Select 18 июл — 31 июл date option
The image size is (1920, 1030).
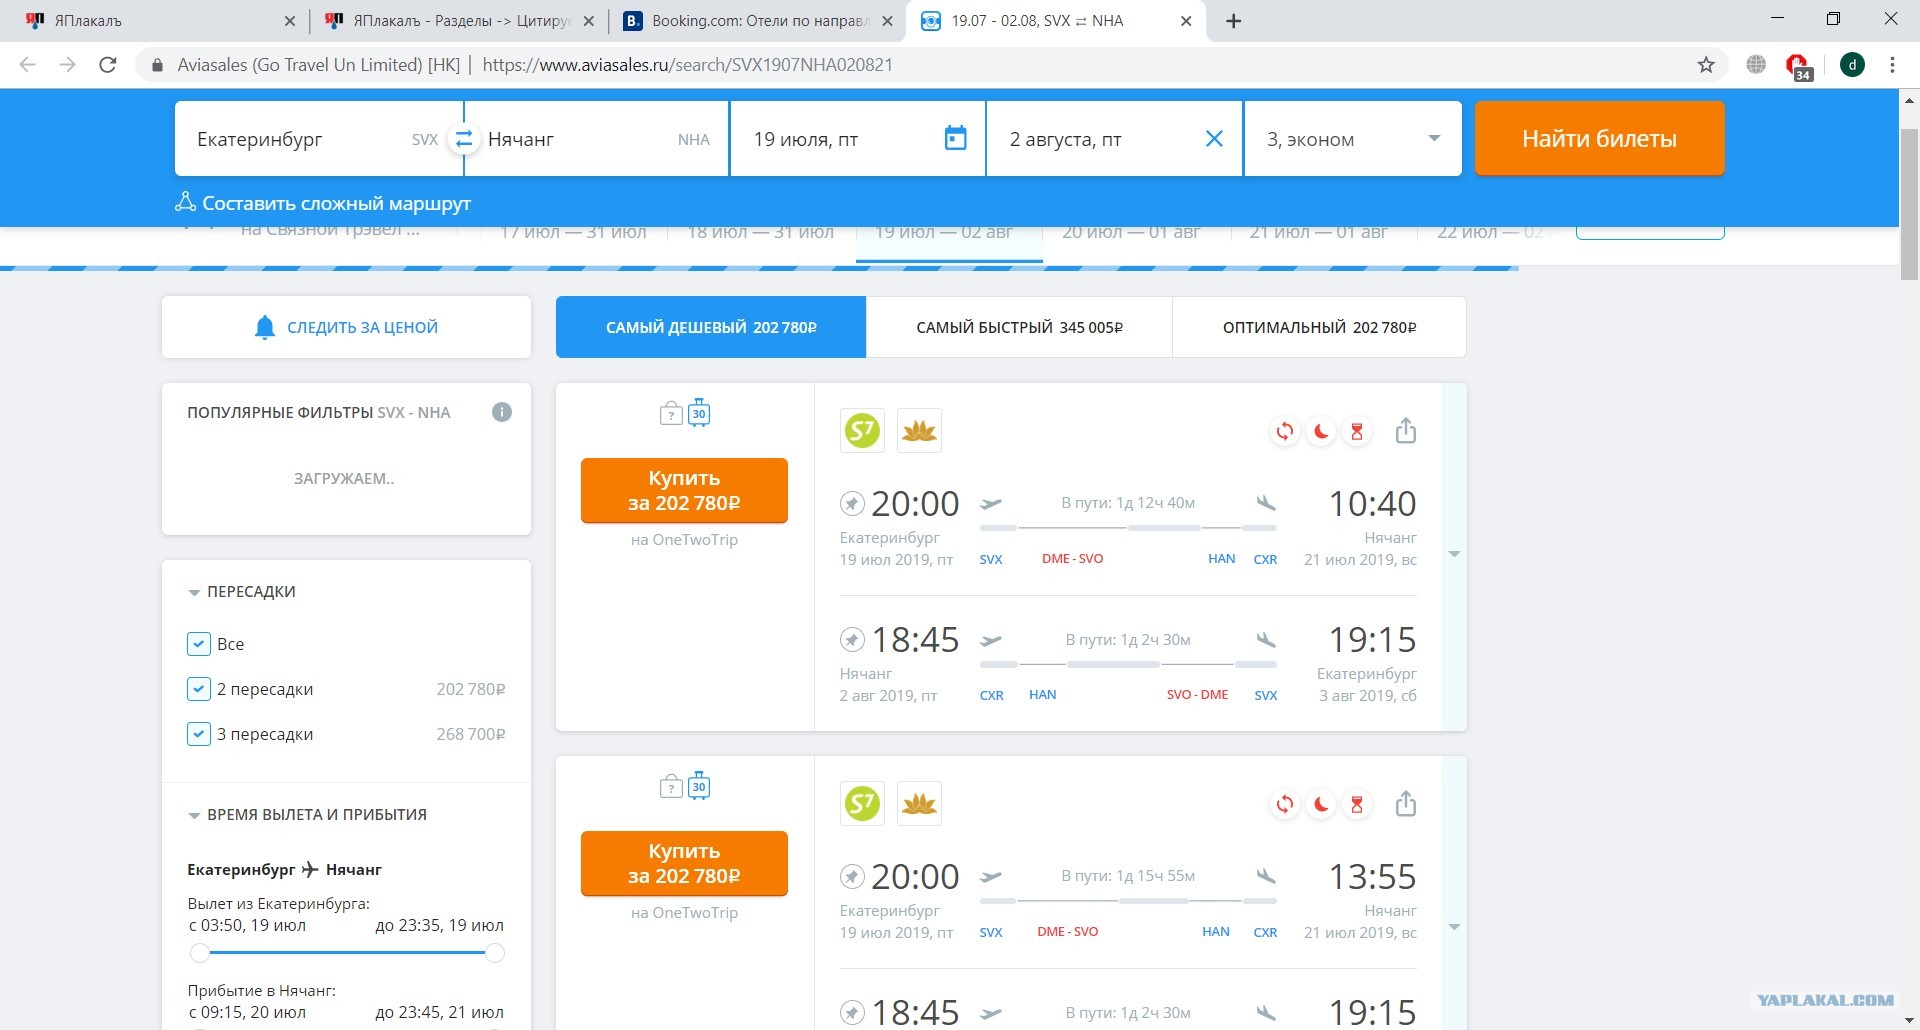tap(760, 232)
